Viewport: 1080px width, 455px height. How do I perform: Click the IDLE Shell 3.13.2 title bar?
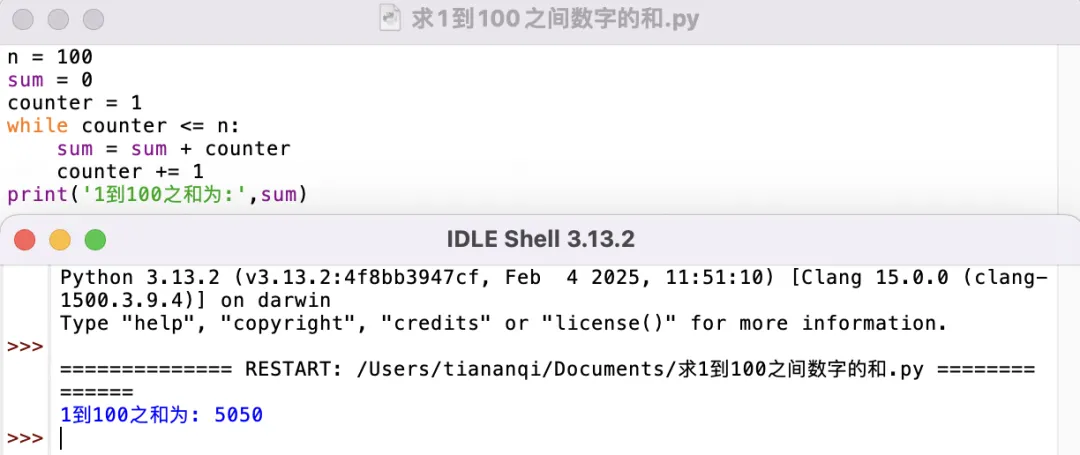point(541,240)
